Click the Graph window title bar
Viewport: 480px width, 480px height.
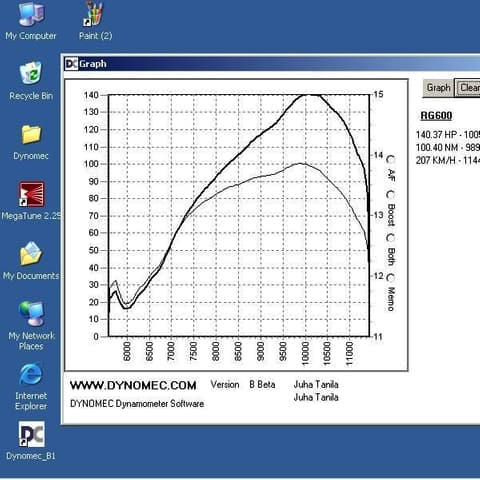point(272,63)
